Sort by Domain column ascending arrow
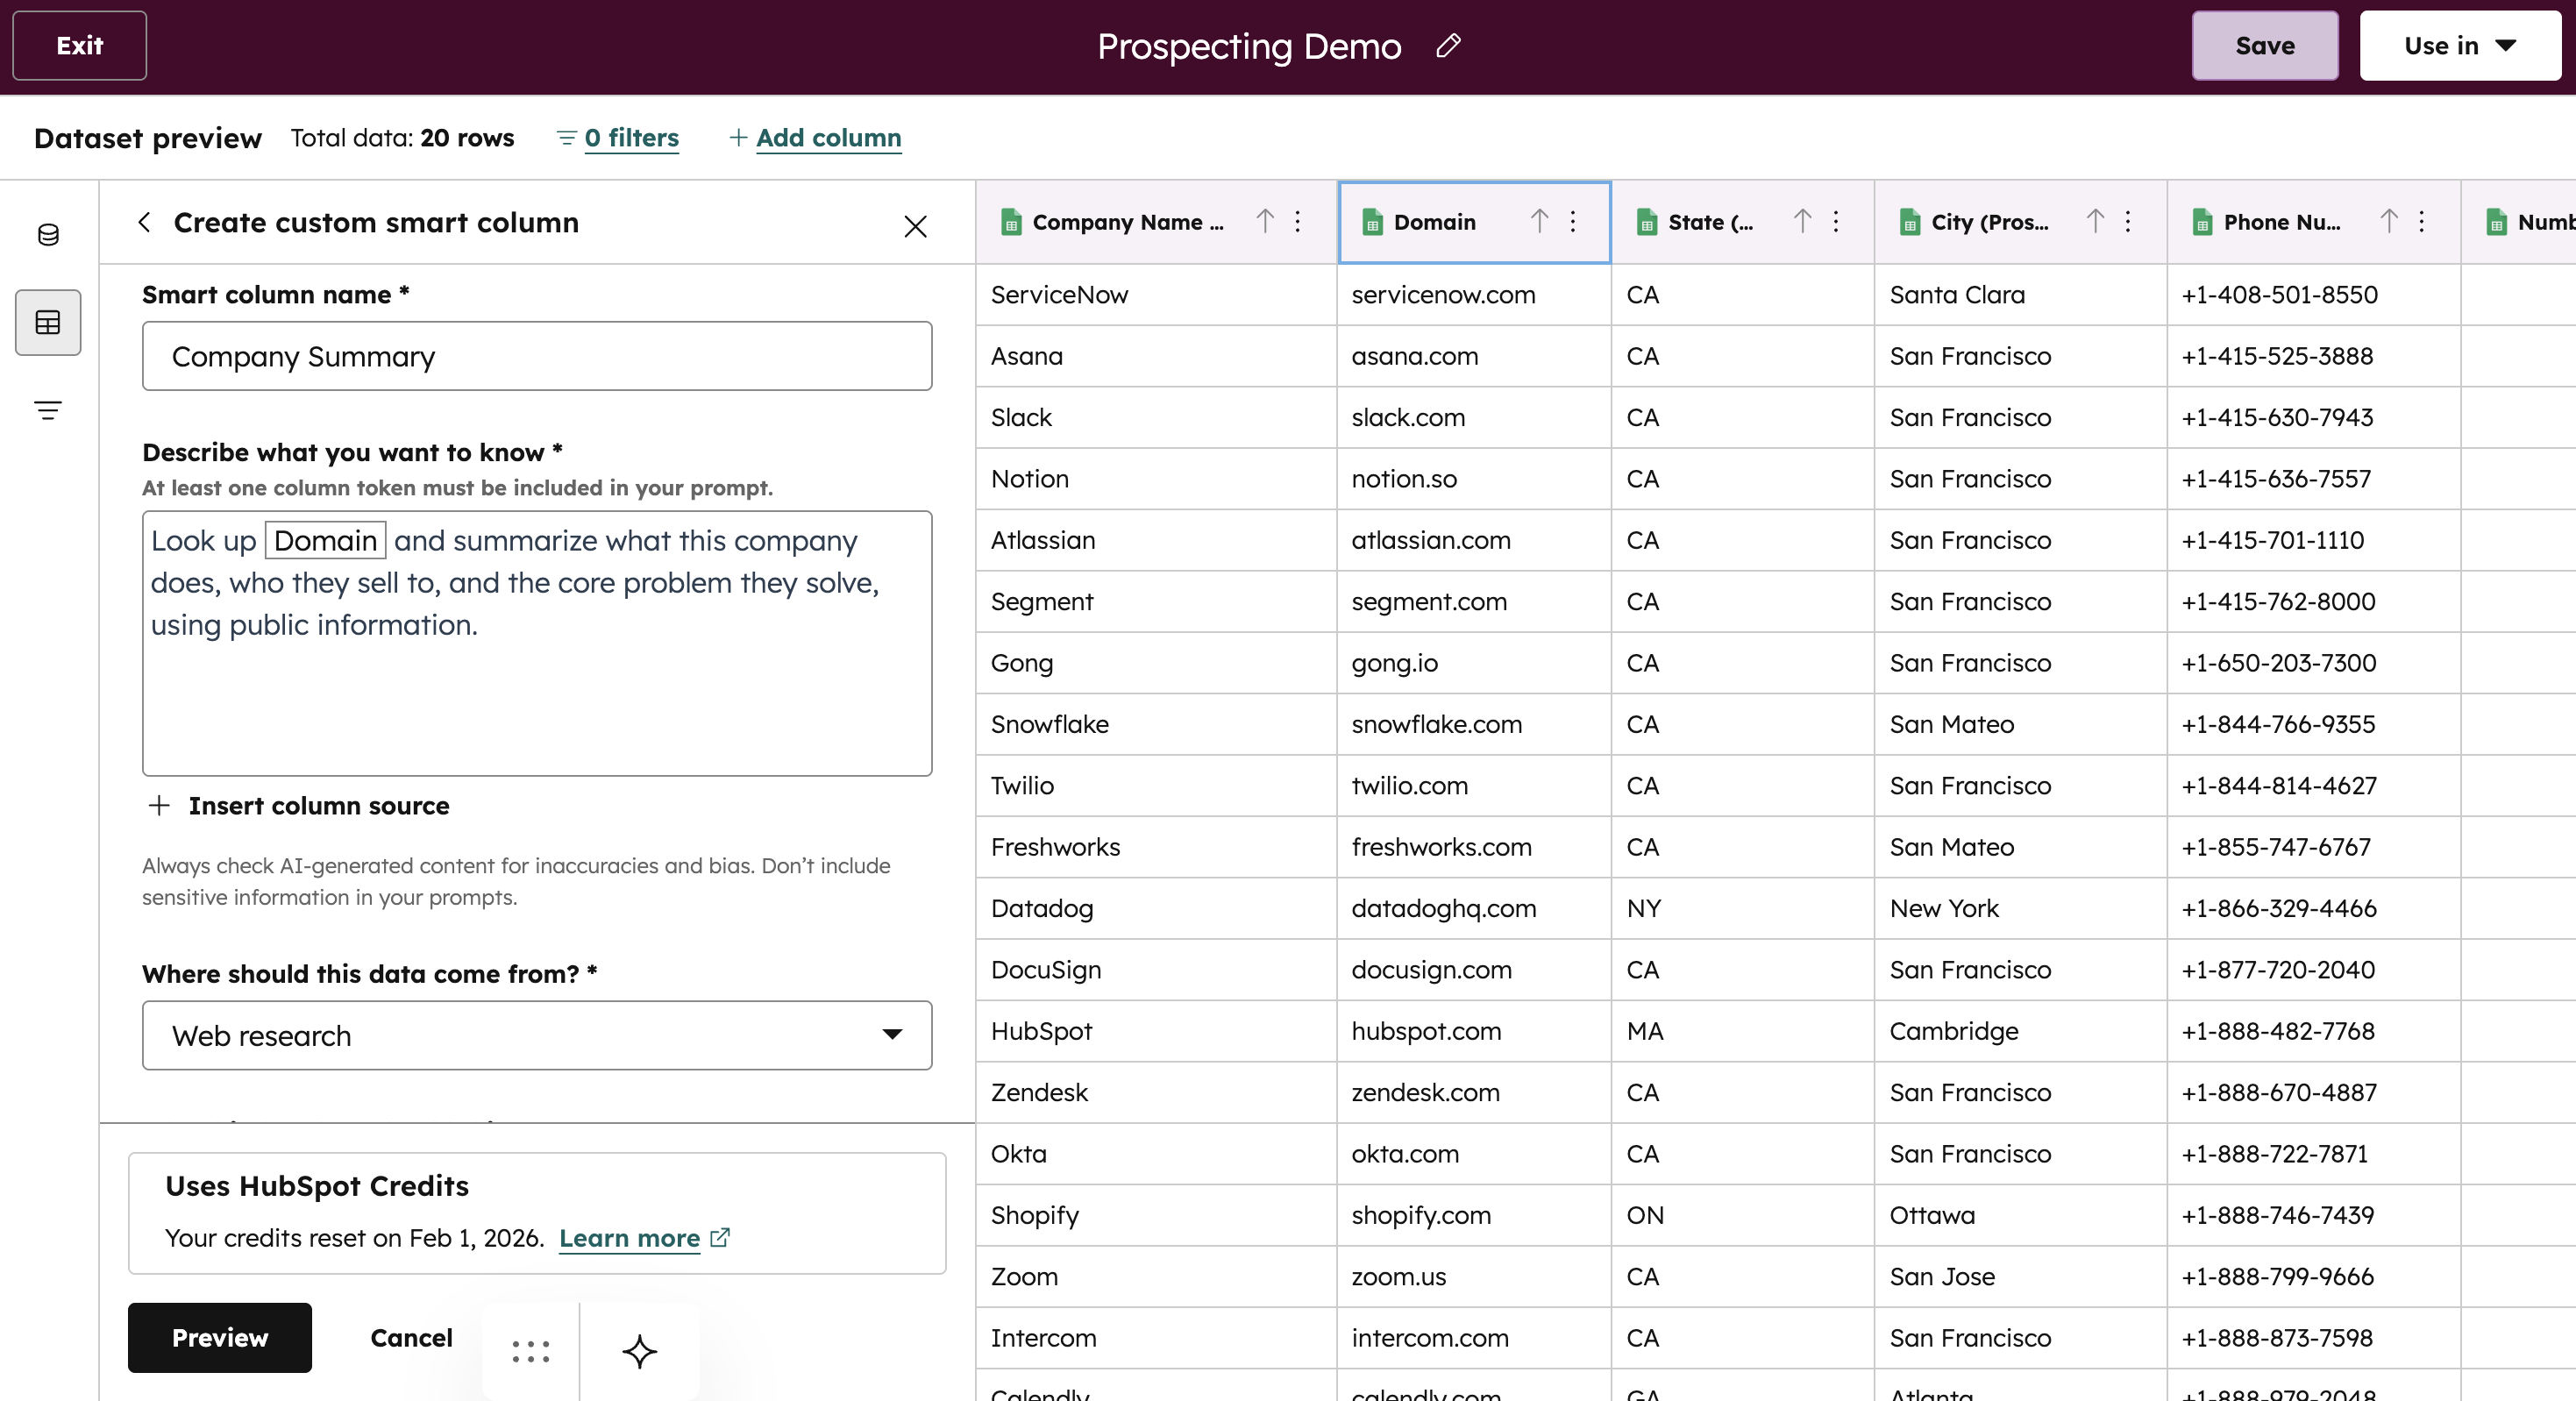This screenshot has width=2576, height=1401. coord(1539,221)
